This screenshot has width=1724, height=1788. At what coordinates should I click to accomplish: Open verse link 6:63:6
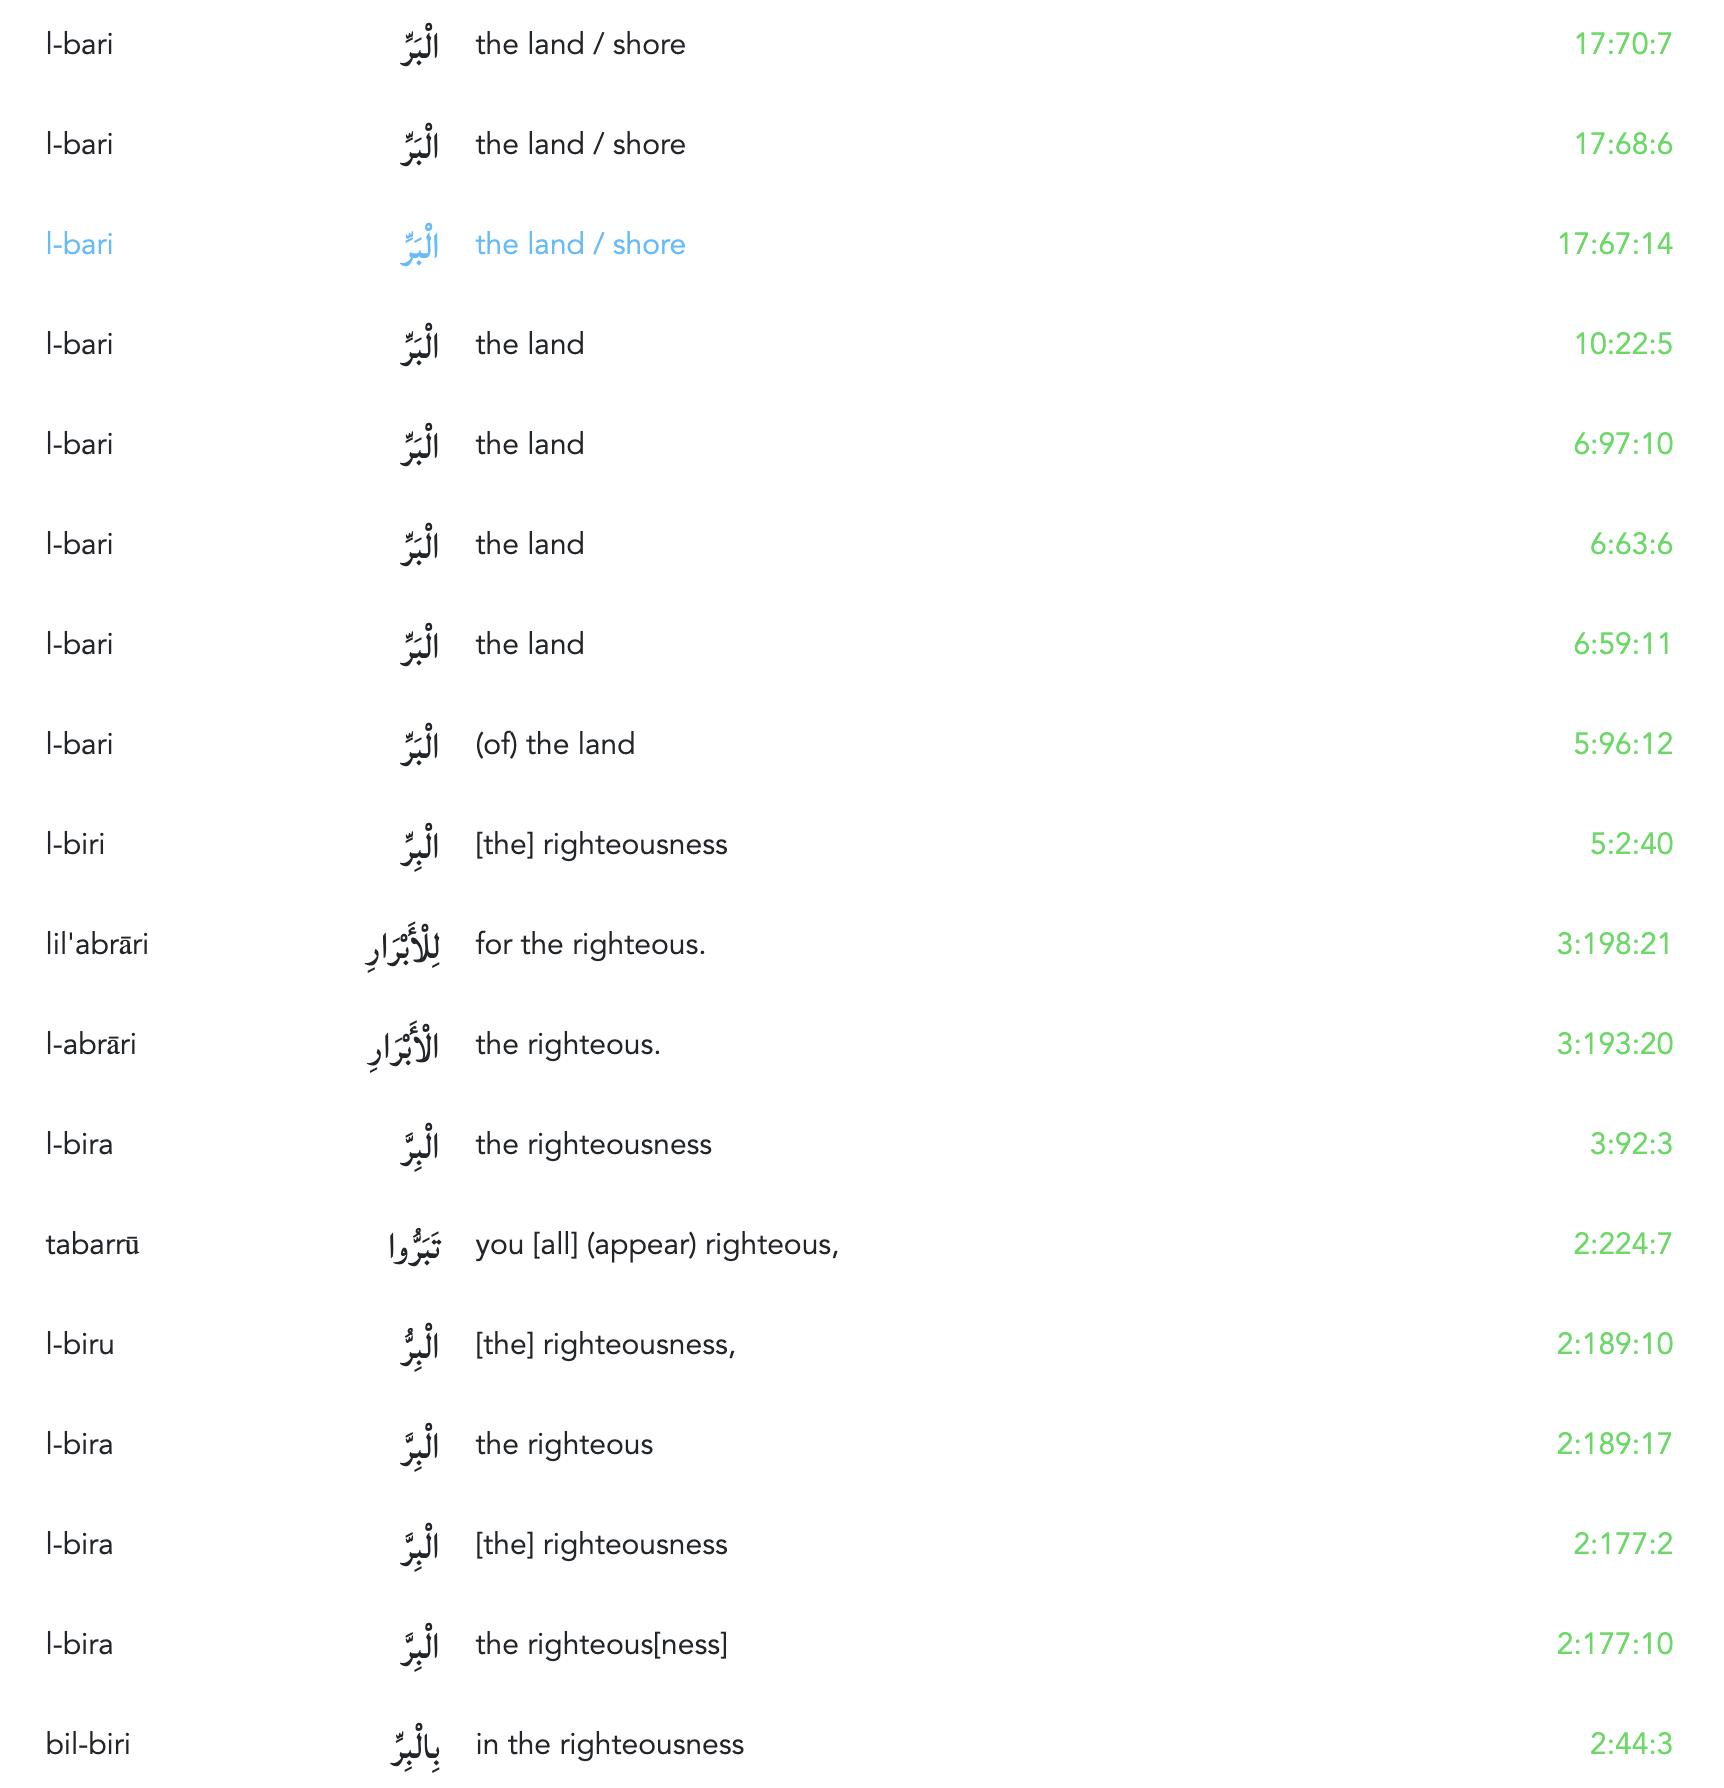[x=1630, y=544]
